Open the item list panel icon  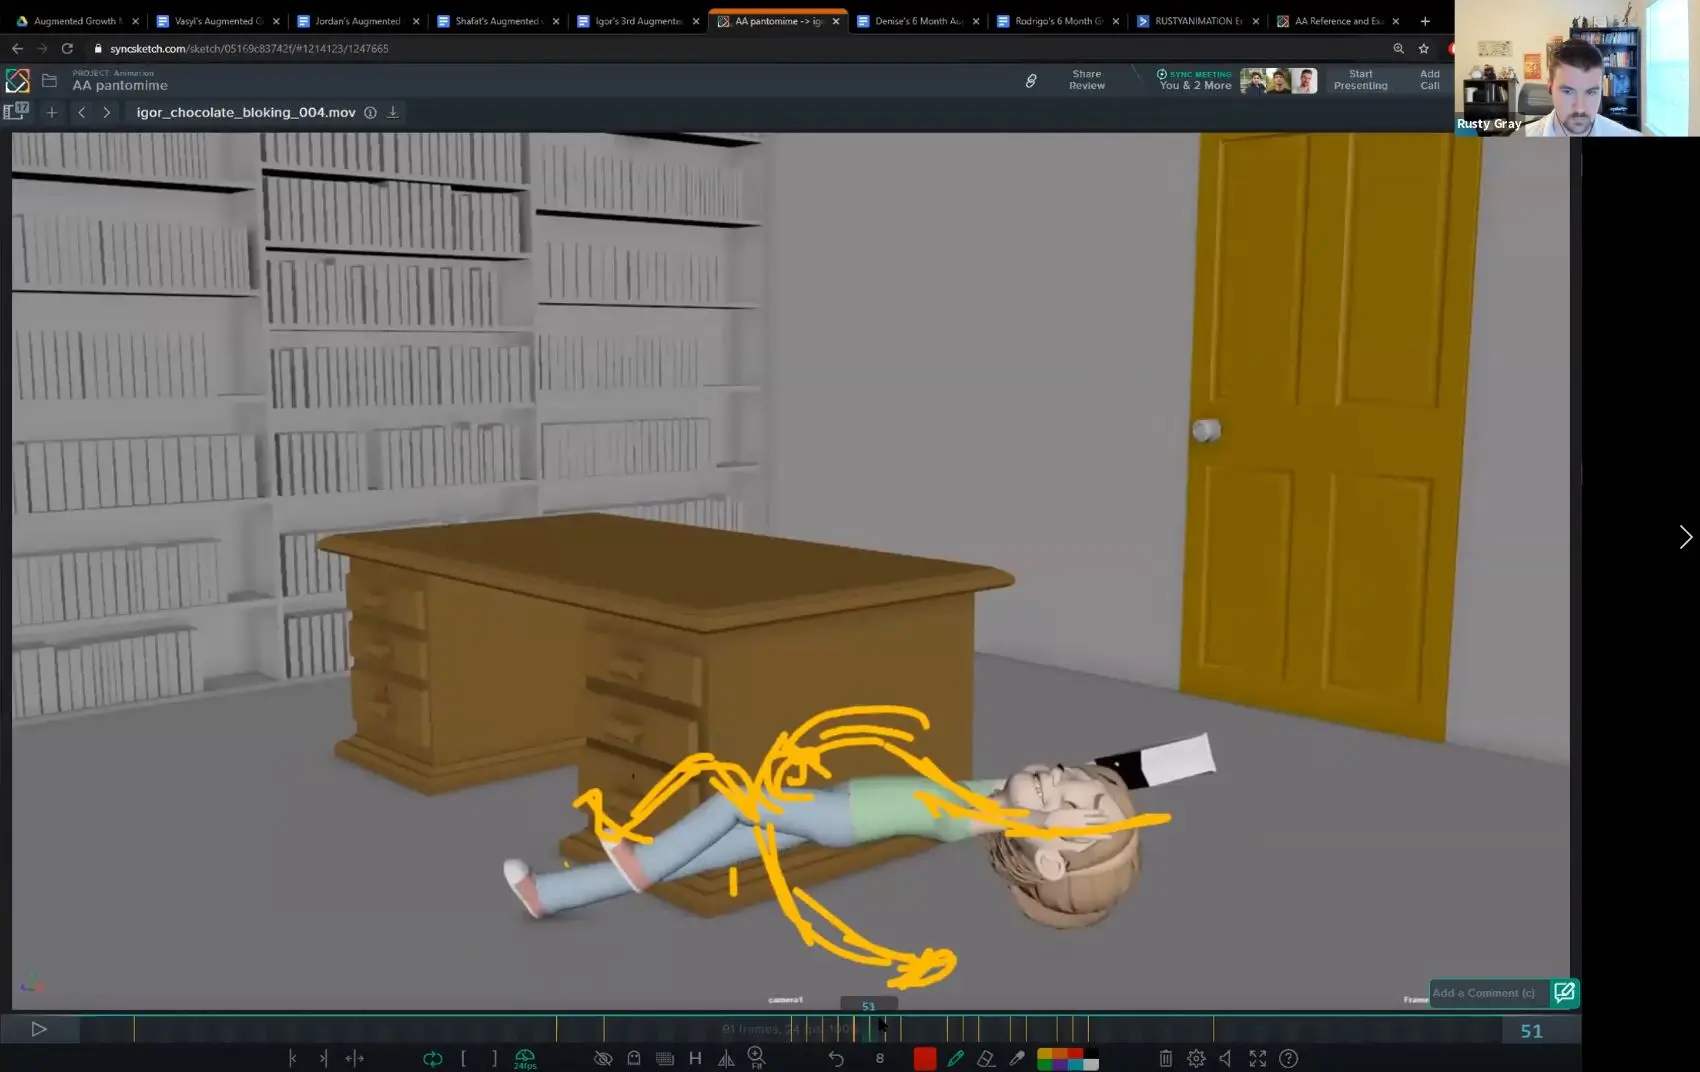coord(16,112)
